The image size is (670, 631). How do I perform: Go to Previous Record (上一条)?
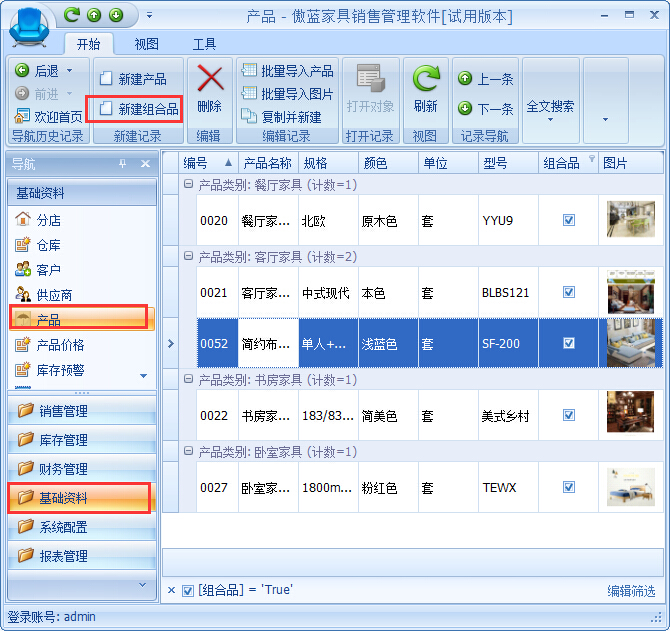point(486,79)
